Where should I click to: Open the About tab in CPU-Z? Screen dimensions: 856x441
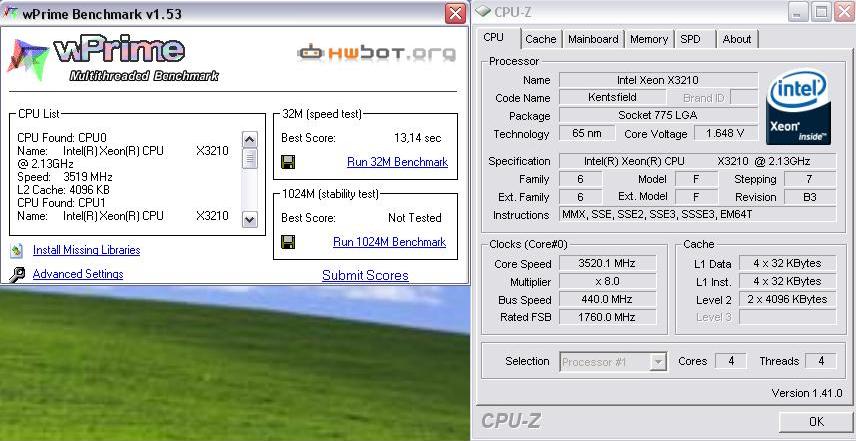point(736,39)
